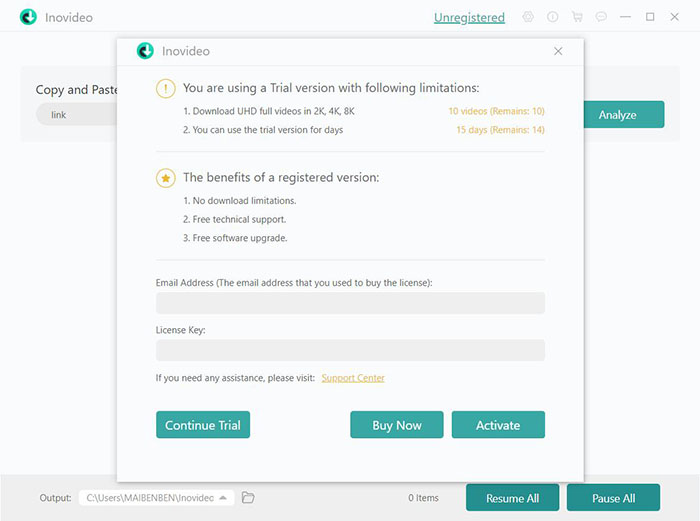Click the link paste field behind the dialog
700x521 pixels.
pos(76,115)
